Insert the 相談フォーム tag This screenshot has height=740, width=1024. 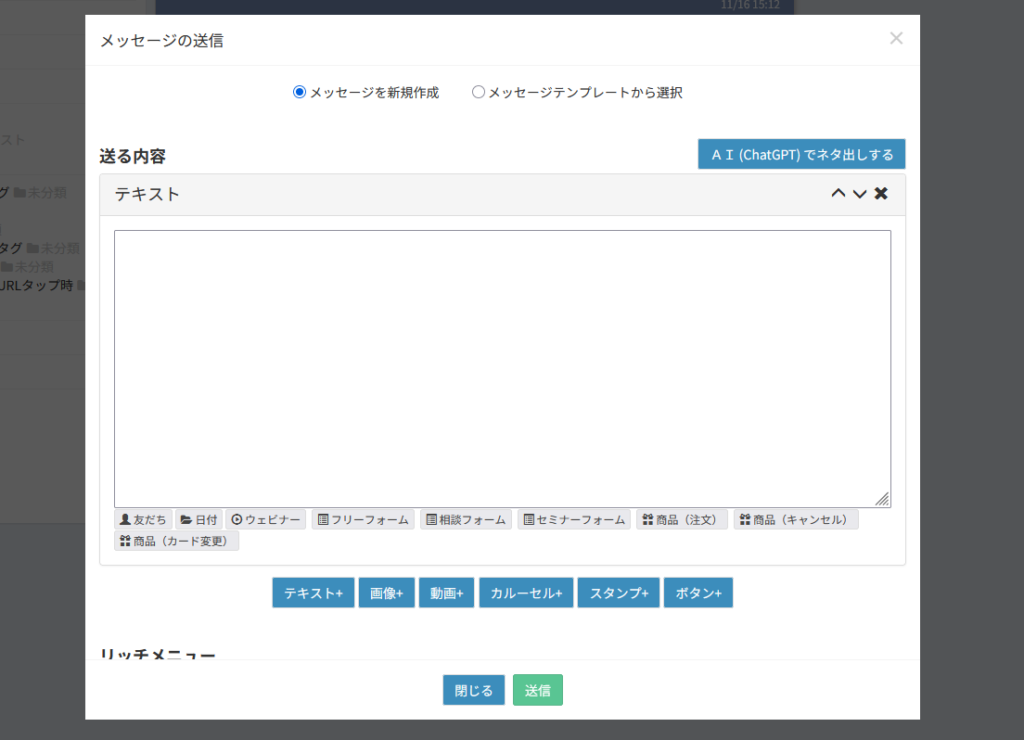[x=465, y=520]
